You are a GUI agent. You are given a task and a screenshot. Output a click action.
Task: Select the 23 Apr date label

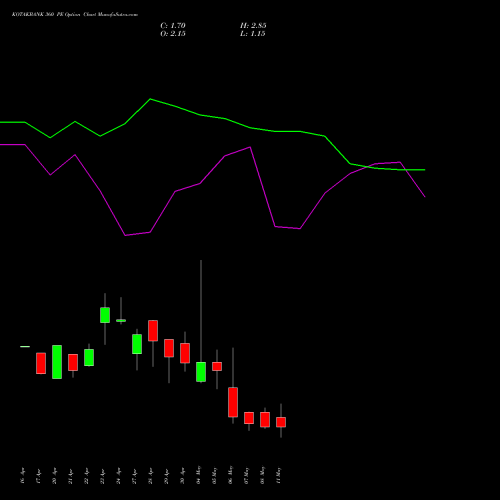pyautogui.click(x=102, y=476)
